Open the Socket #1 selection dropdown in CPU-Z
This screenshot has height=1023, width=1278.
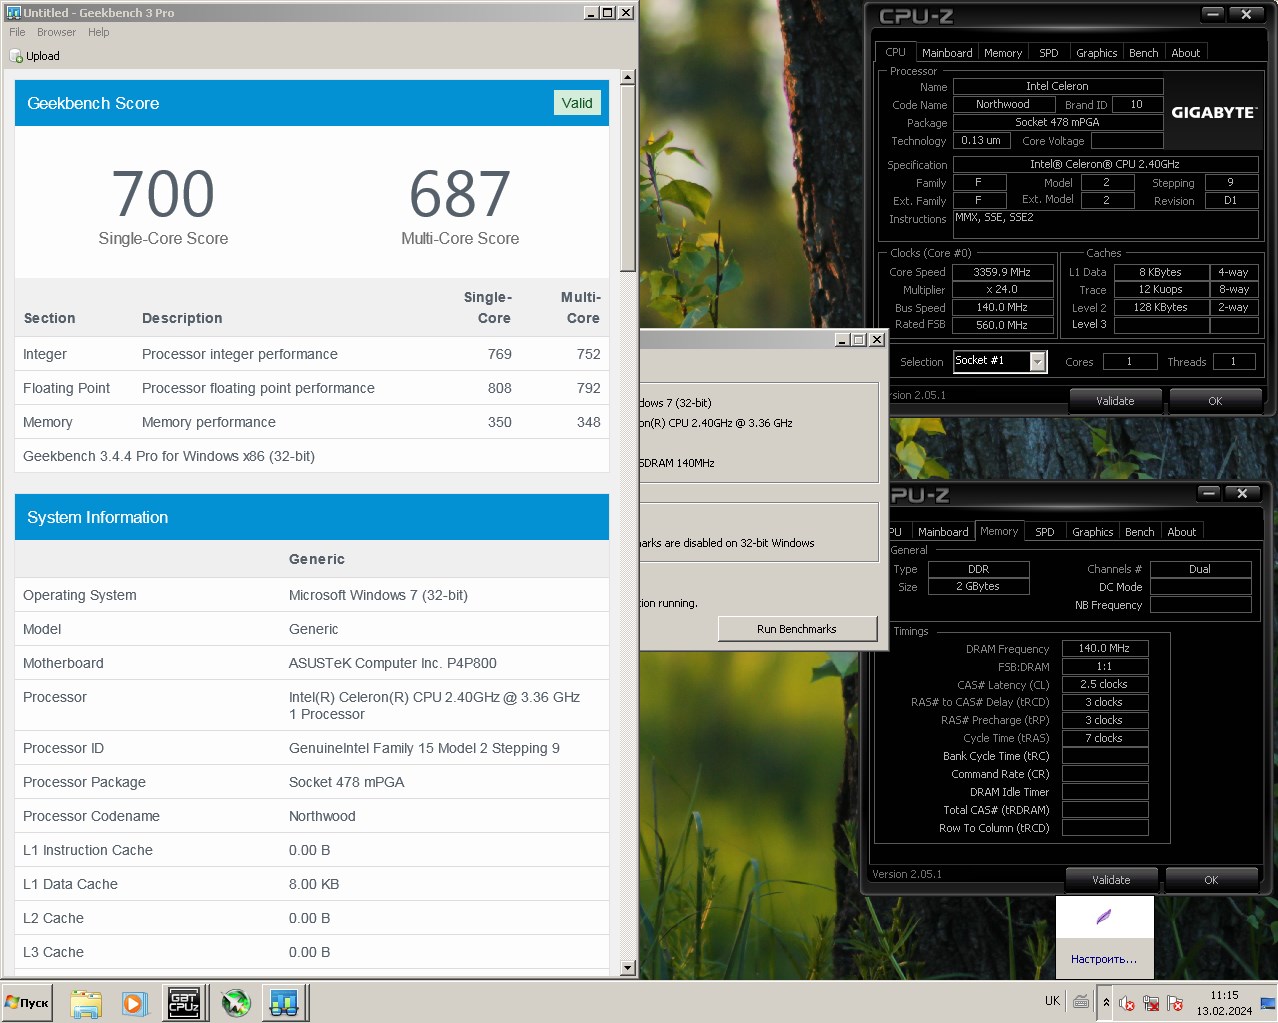pyautogui.click(x=1038, y=361)
